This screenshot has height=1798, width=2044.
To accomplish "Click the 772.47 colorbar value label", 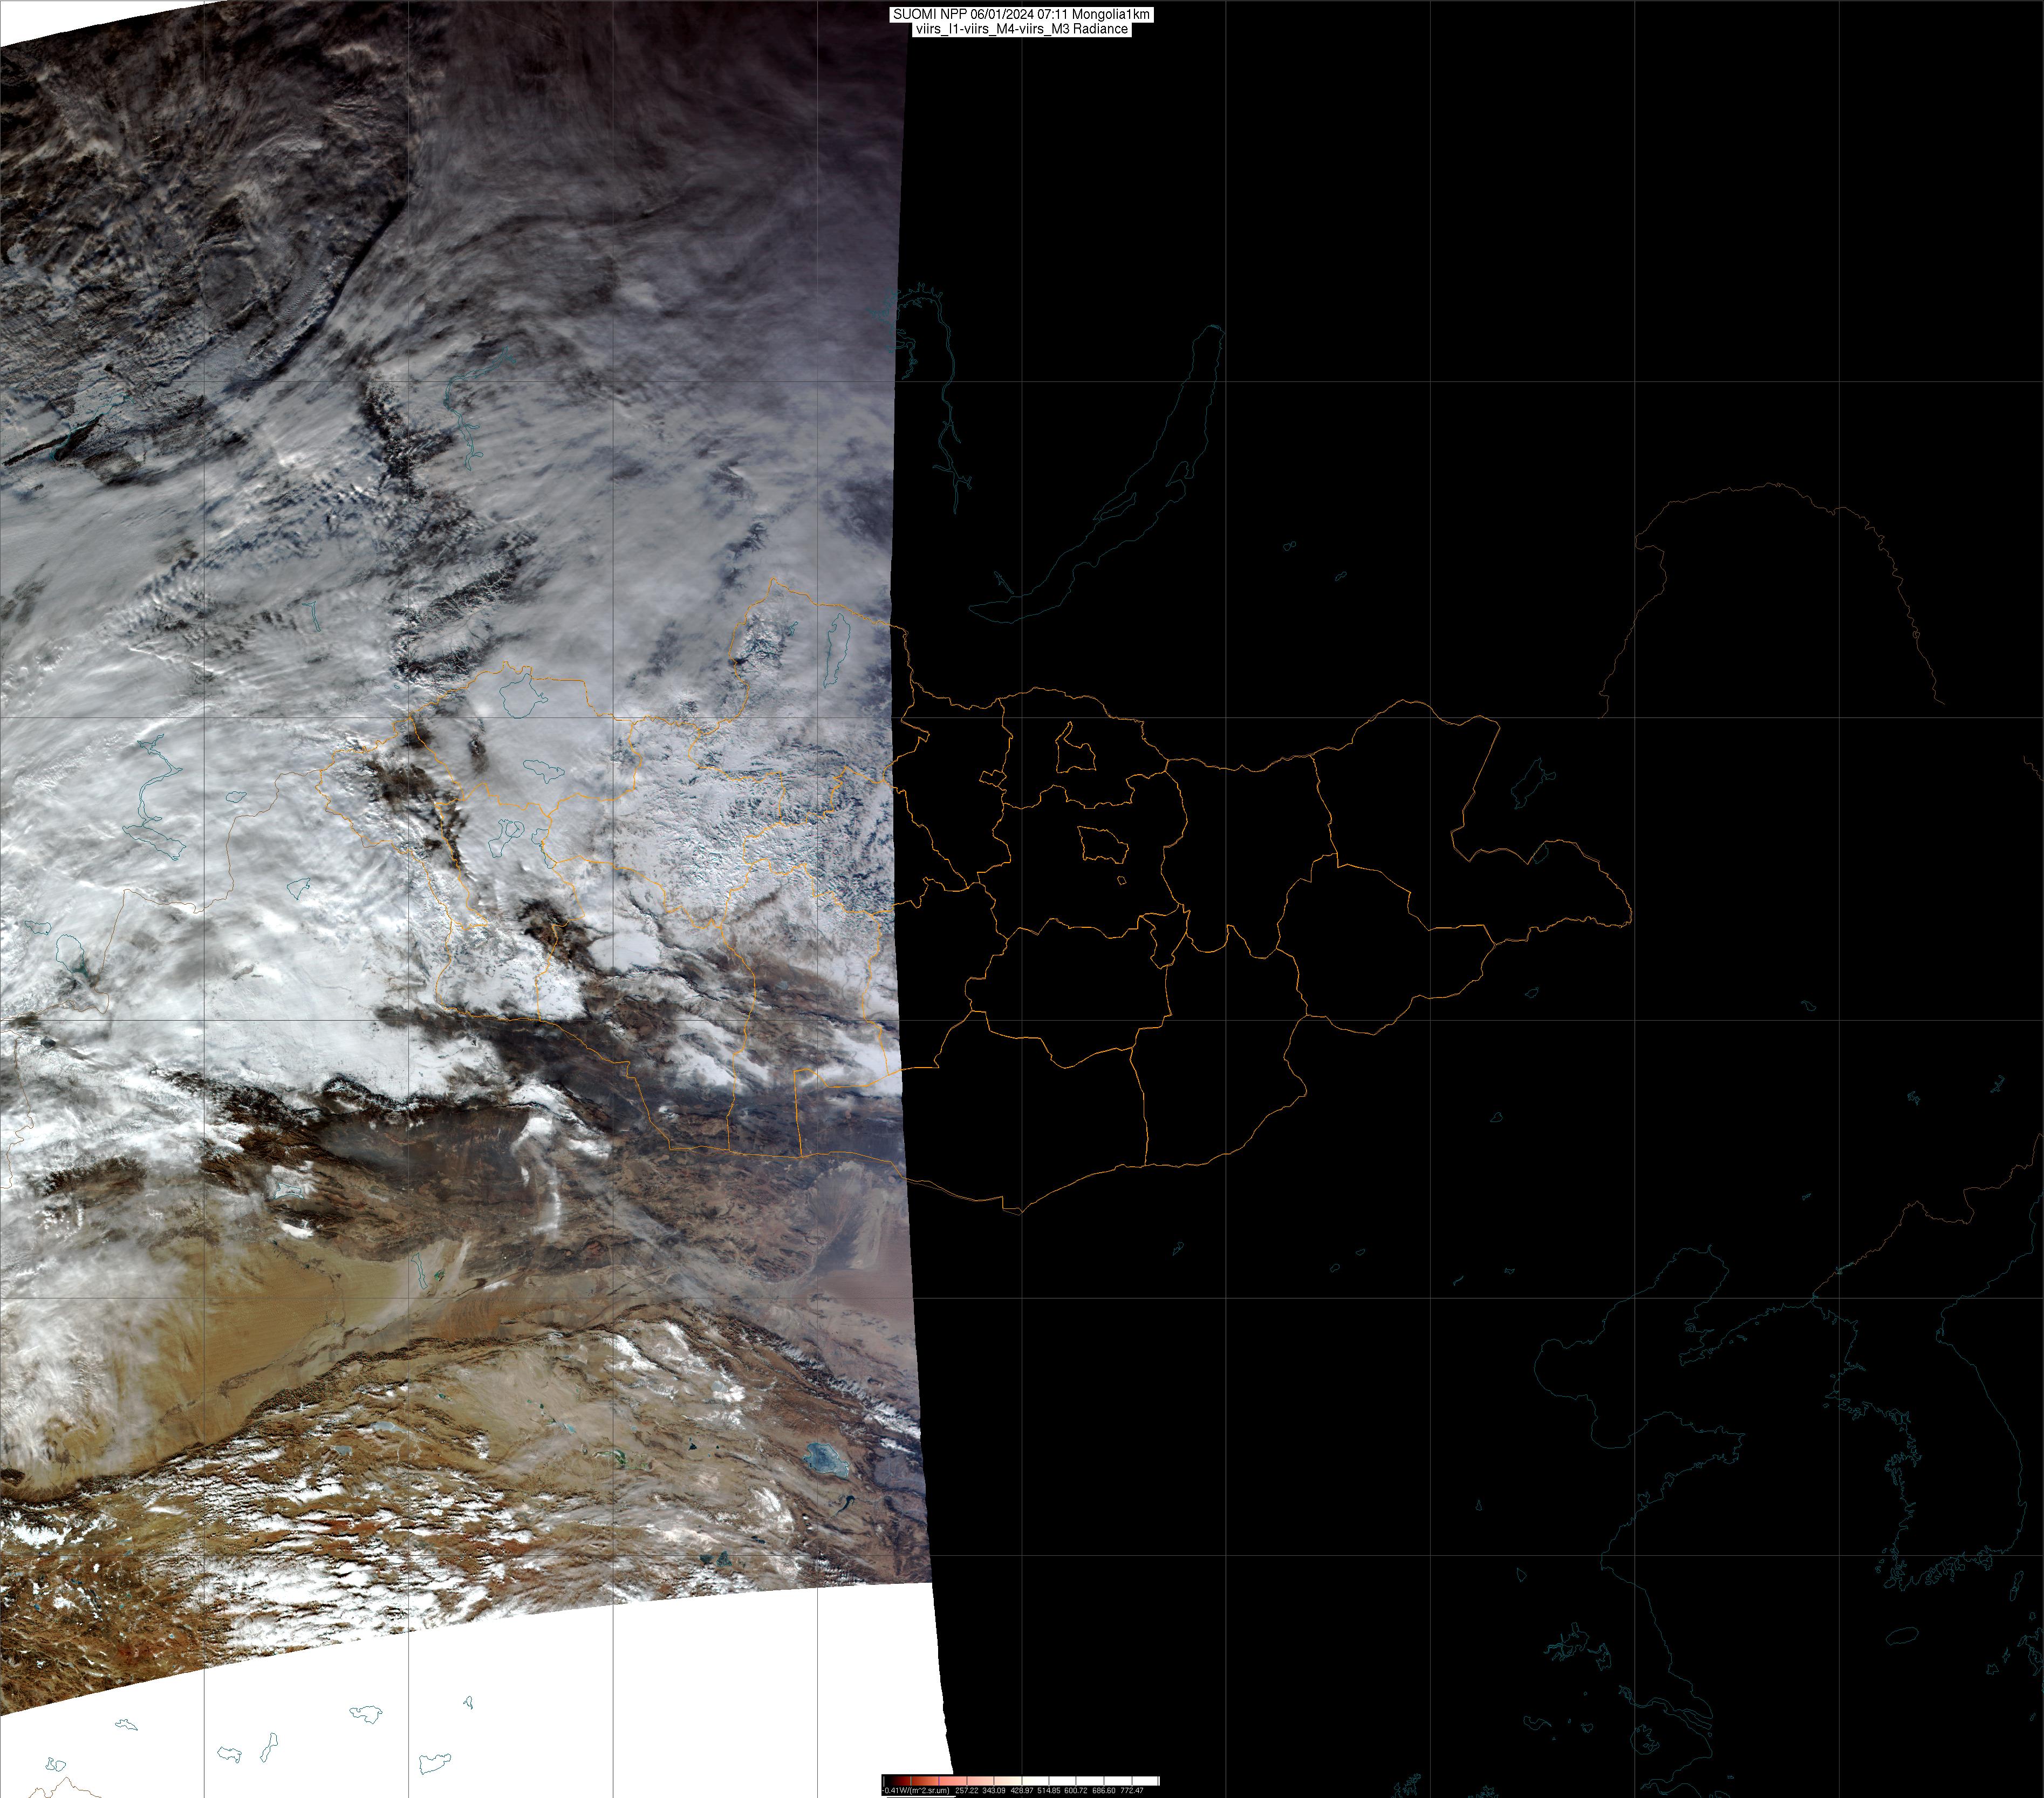I will click(x=1132, y=1791).
